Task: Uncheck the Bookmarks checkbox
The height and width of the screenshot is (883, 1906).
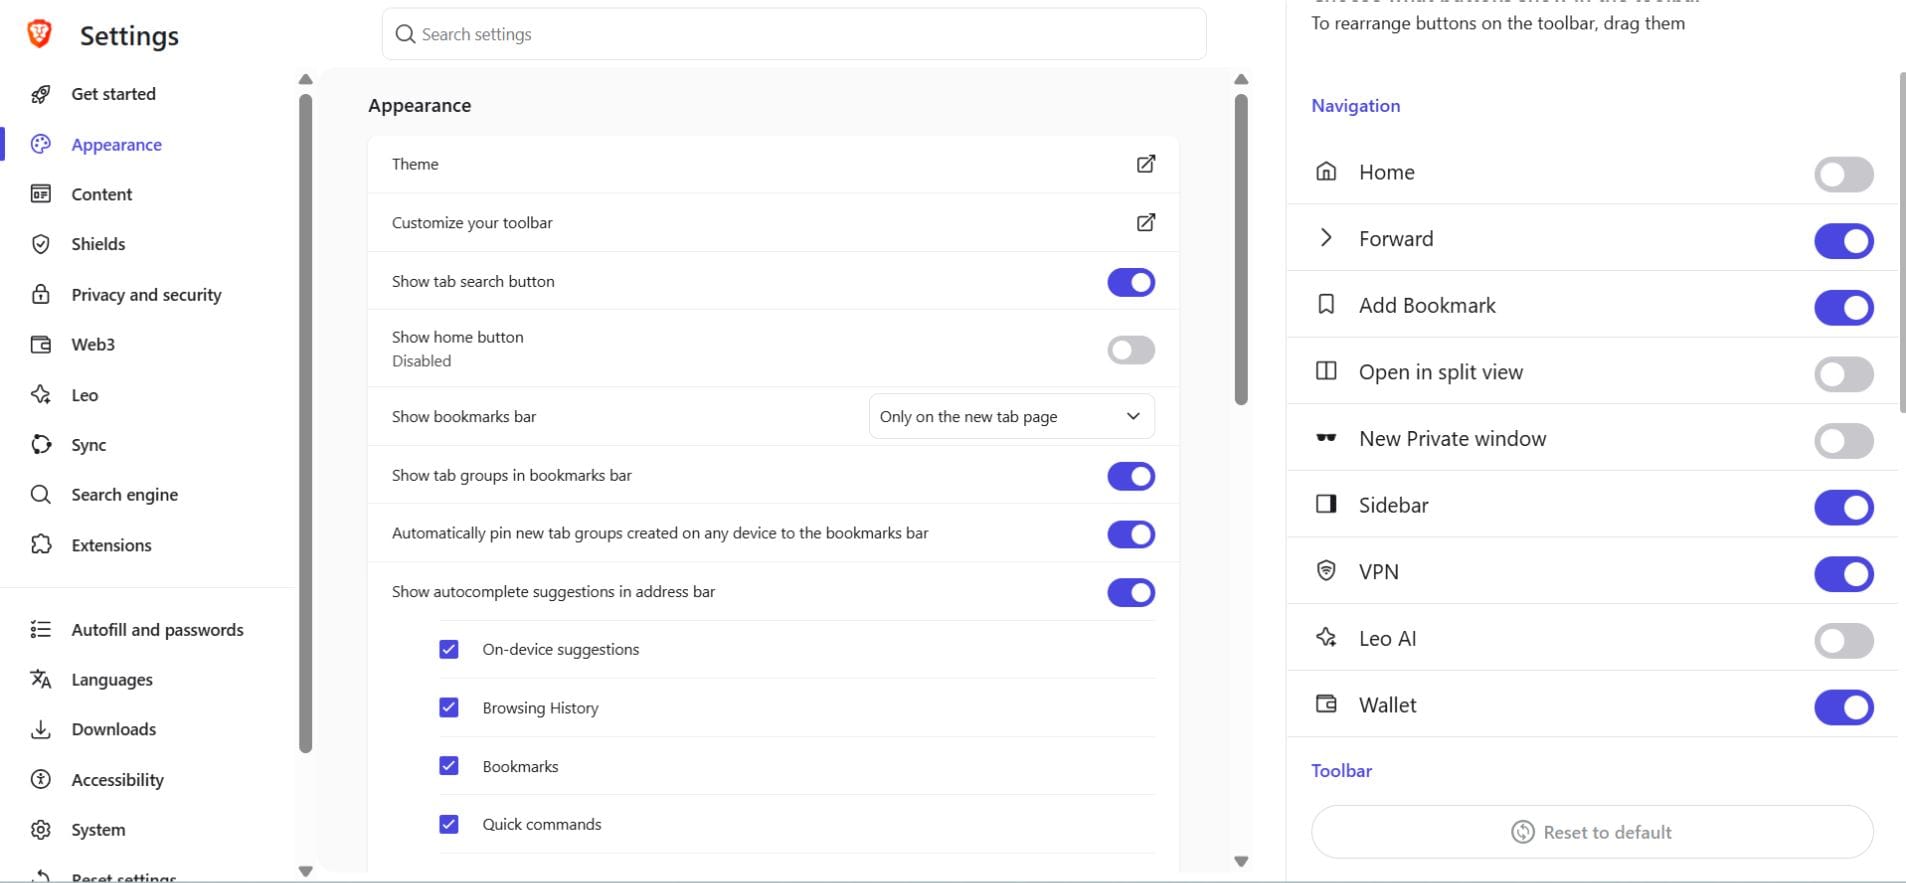Action: tap(449, 765)
